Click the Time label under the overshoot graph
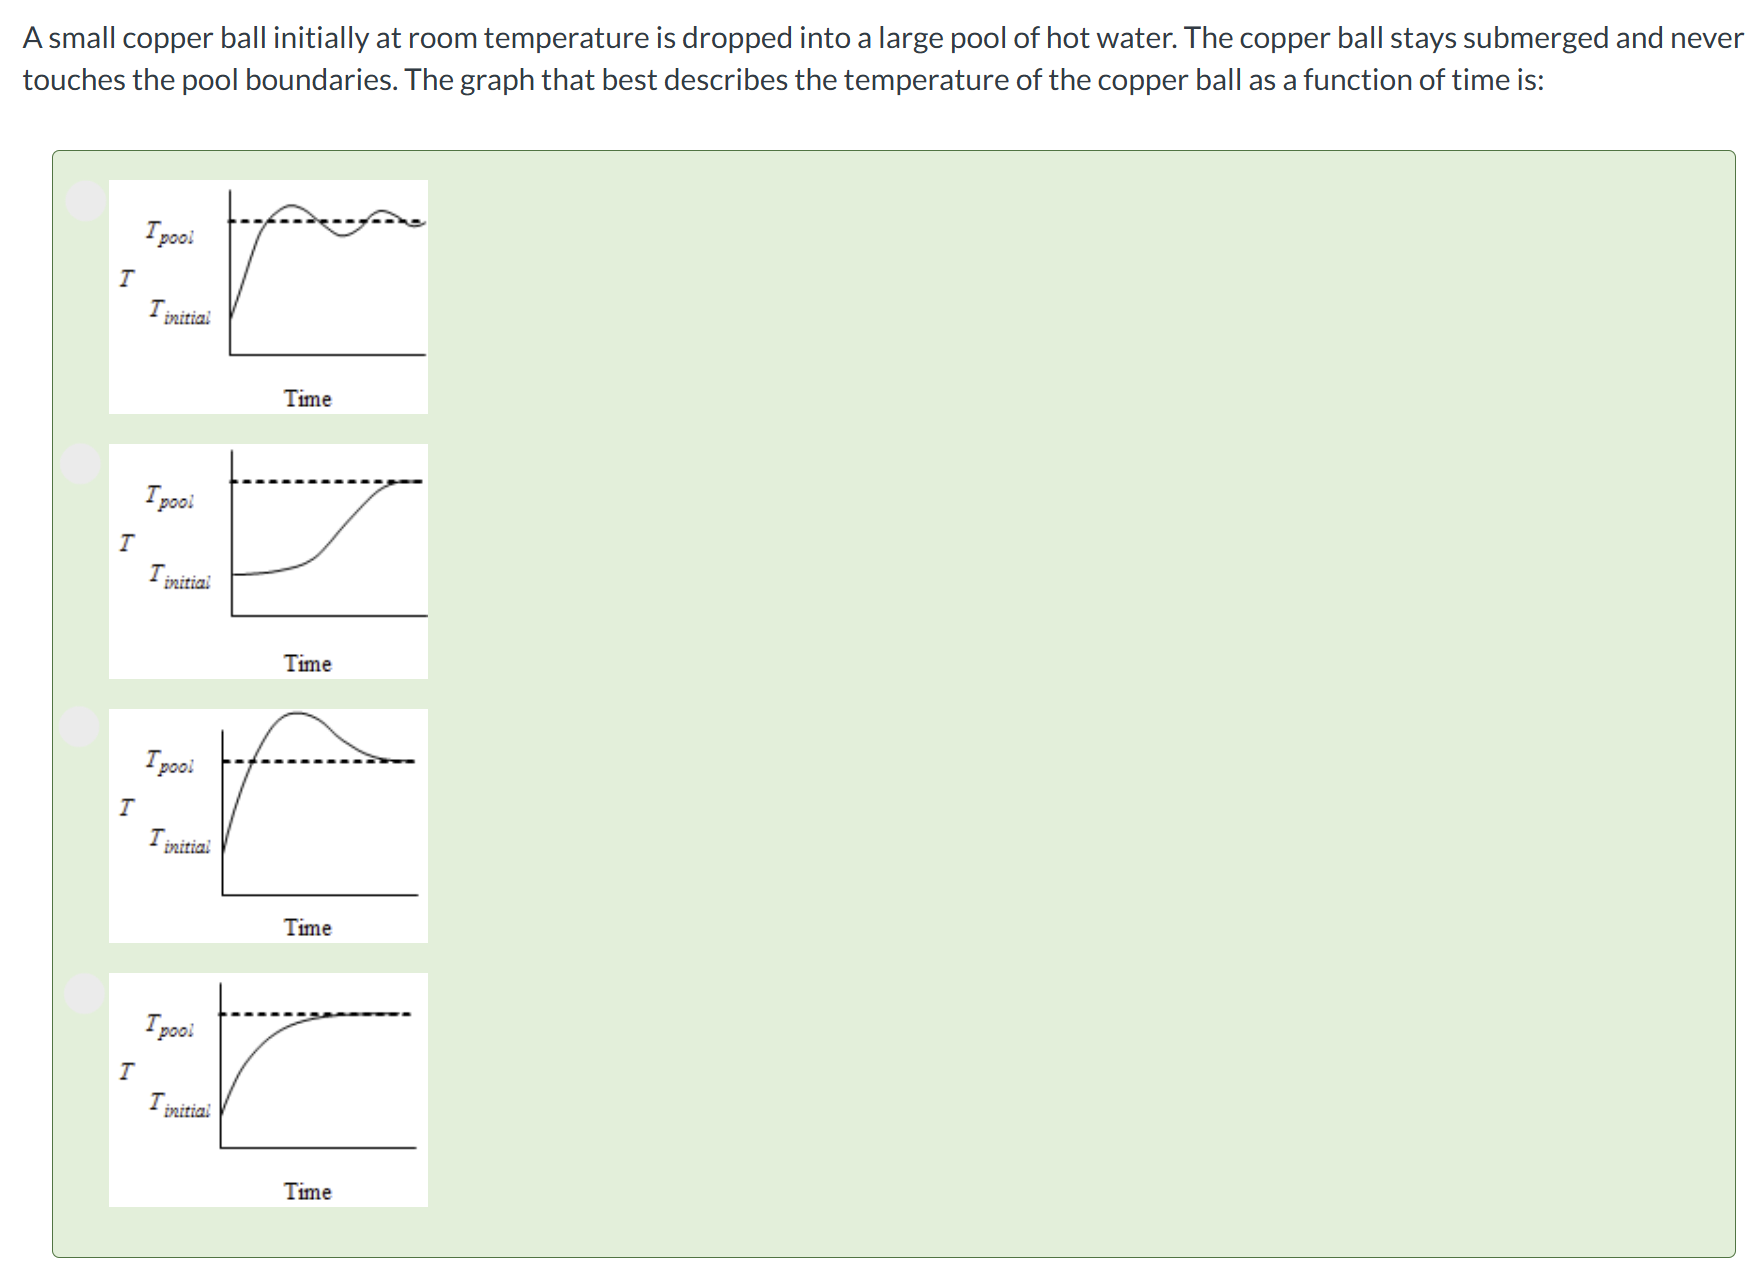 (307, 927)
